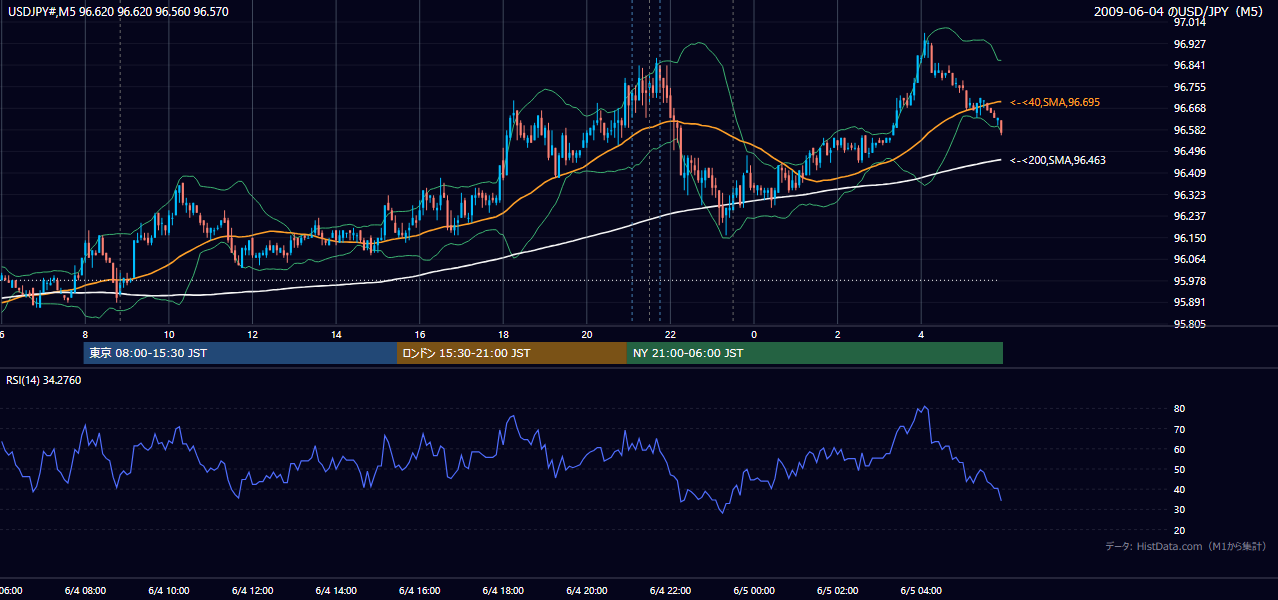Click hour tick 12 under price chart
Viewport: 1278px width, 600px height.
pyautogui.click(x=252, y=334)
